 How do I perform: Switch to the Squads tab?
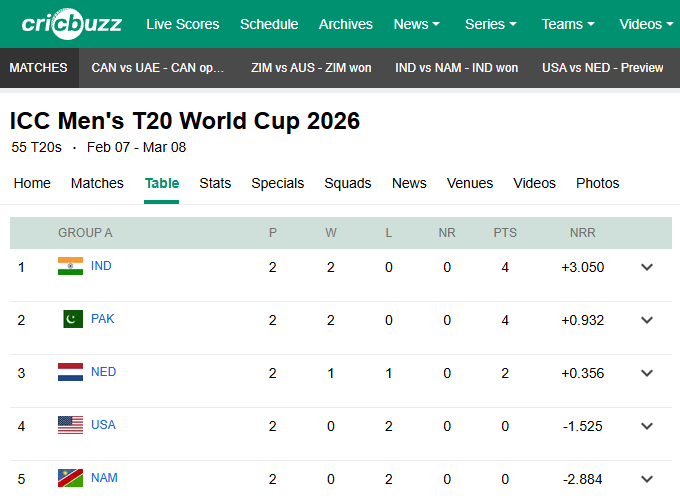(347, 183)
